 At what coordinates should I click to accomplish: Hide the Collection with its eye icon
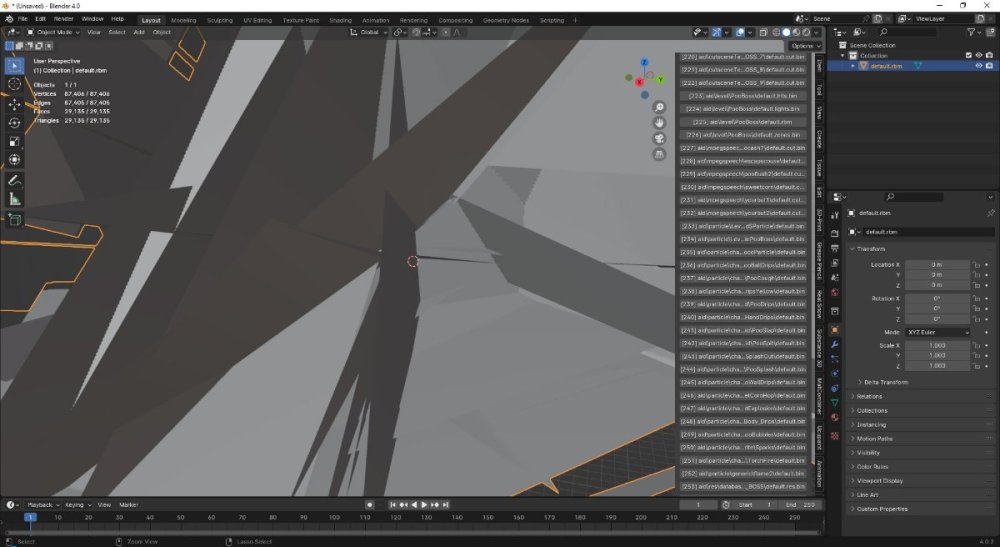click(979, 55)
